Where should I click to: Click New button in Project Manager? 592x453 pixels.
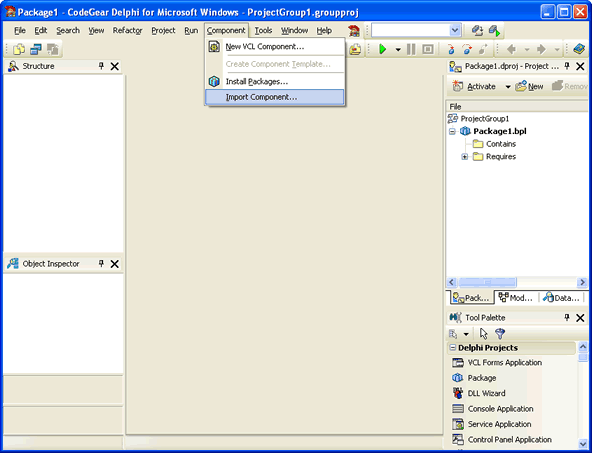coord(529,86)
